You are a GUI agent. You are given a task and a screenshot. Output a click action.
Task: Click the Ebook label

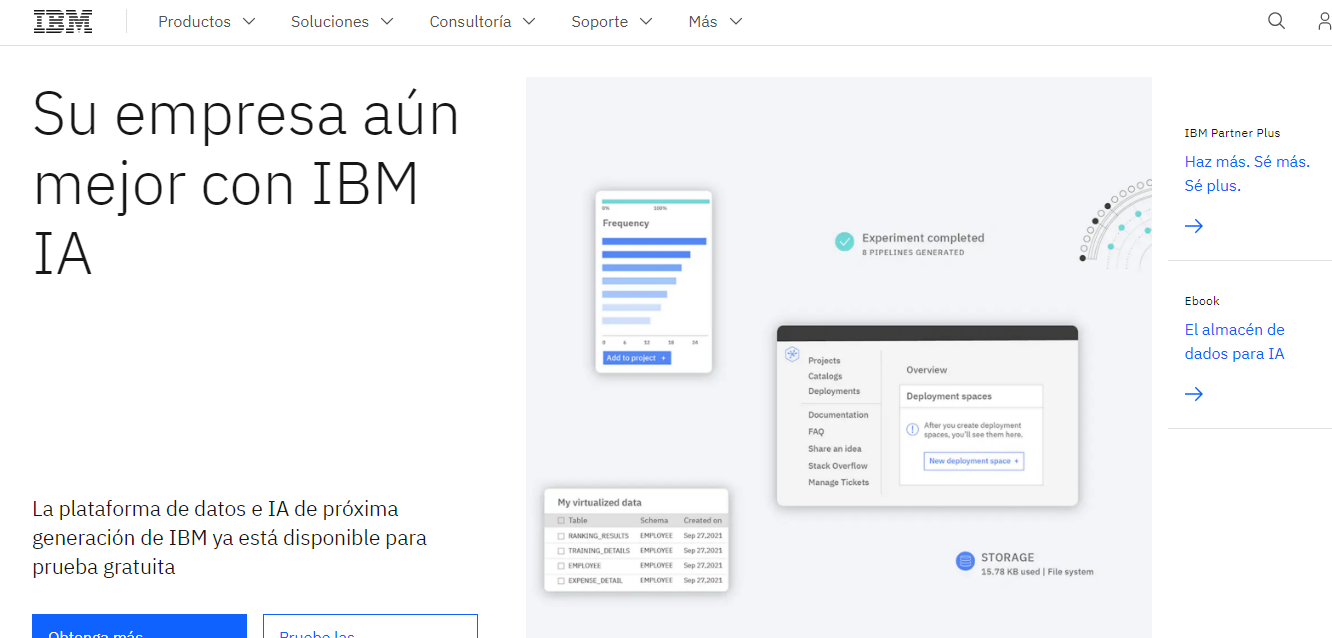point(1202,301)
